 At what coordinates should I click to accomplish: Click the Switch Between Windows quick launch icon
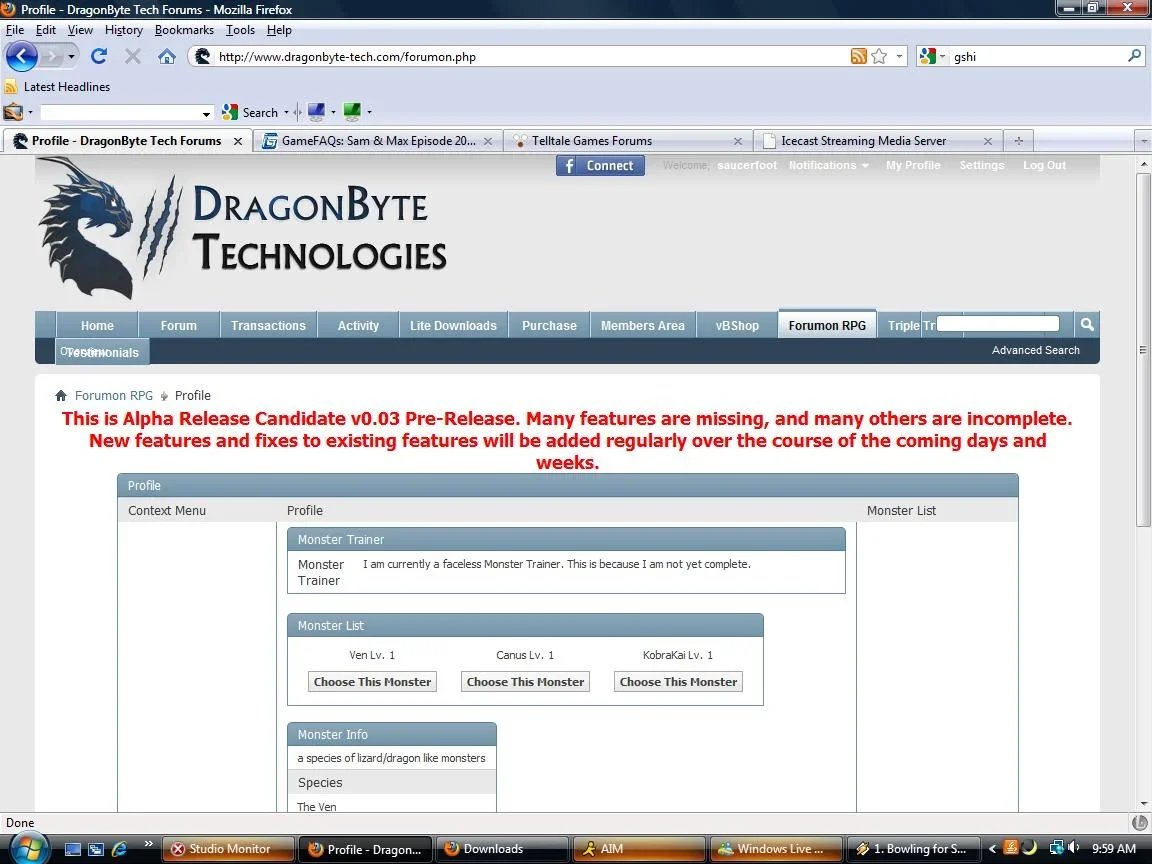point(96,849)
